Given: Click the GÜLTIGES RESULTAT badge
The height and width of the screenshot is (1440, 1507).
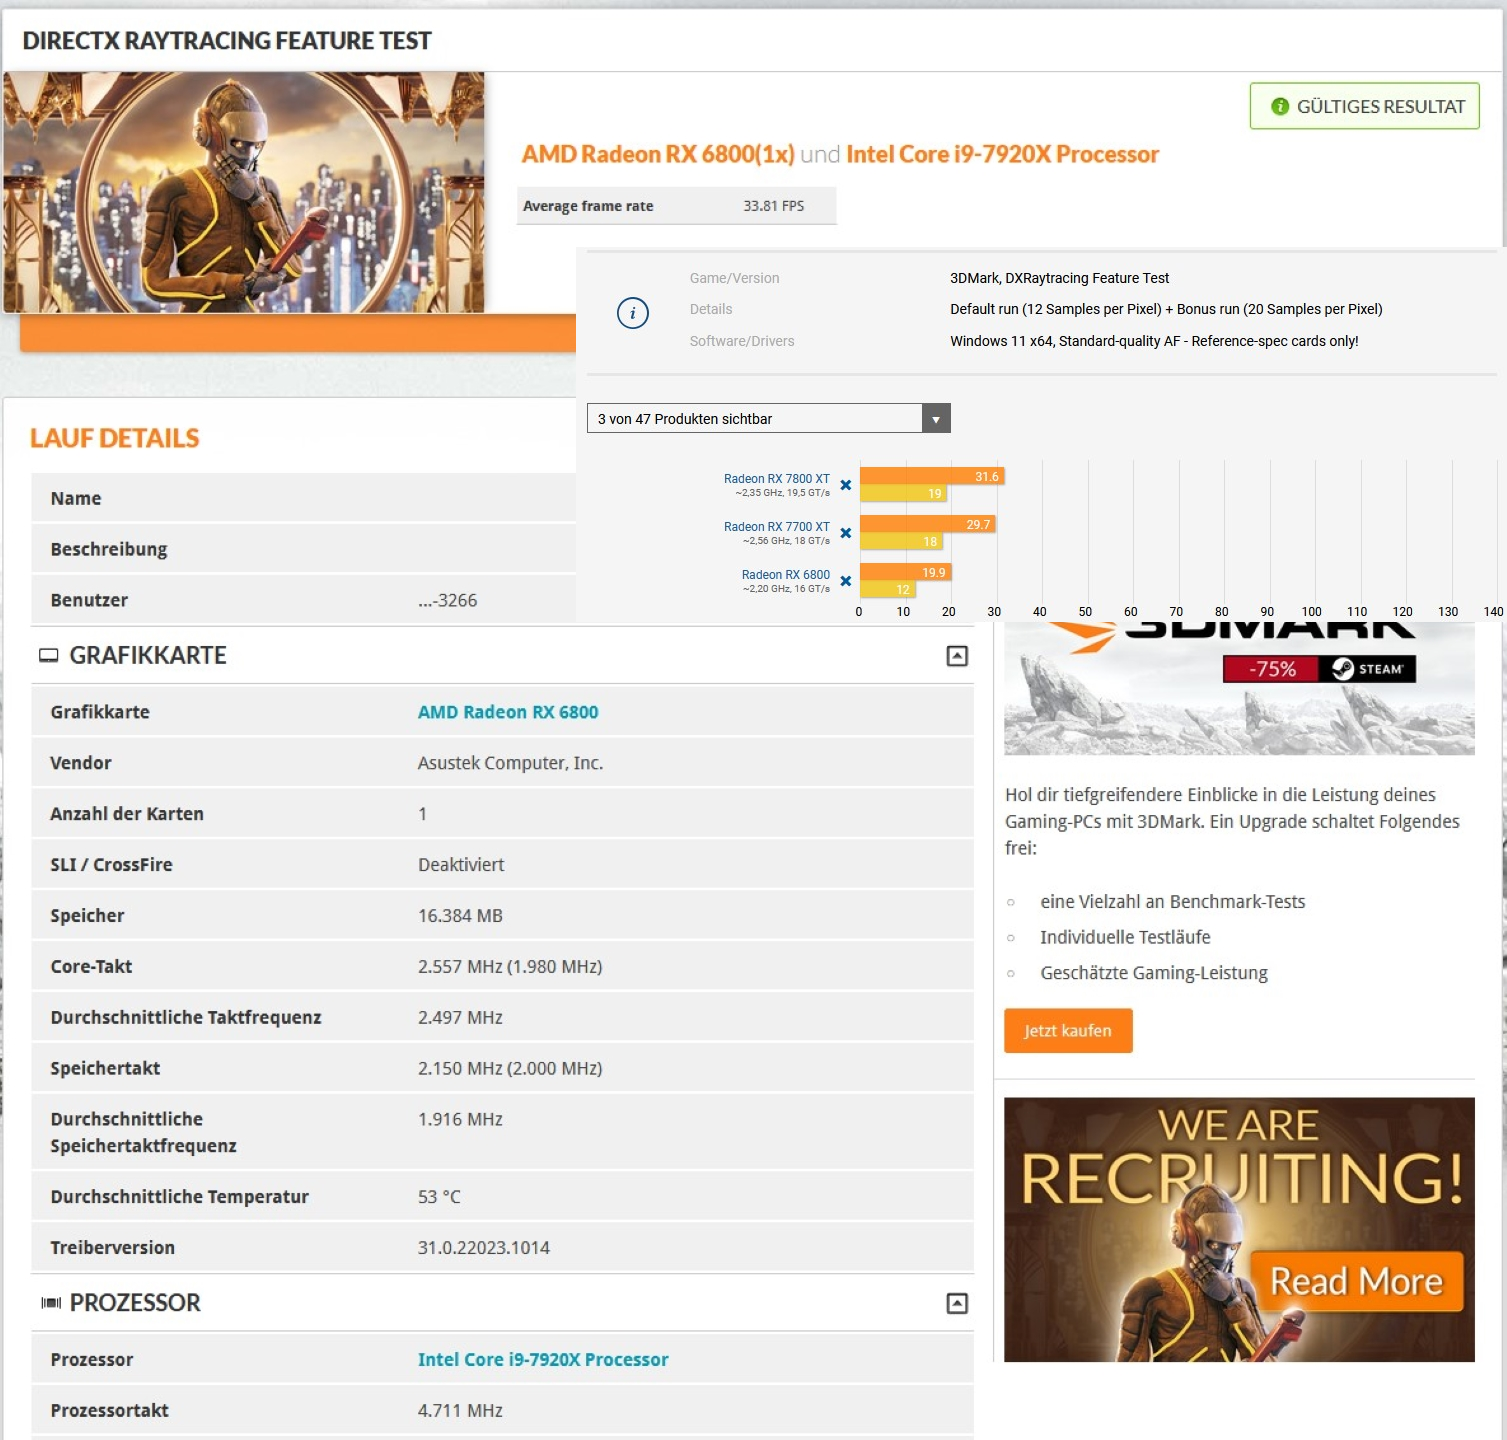Looking at the screenshot, I should (x=1365, y=106).
